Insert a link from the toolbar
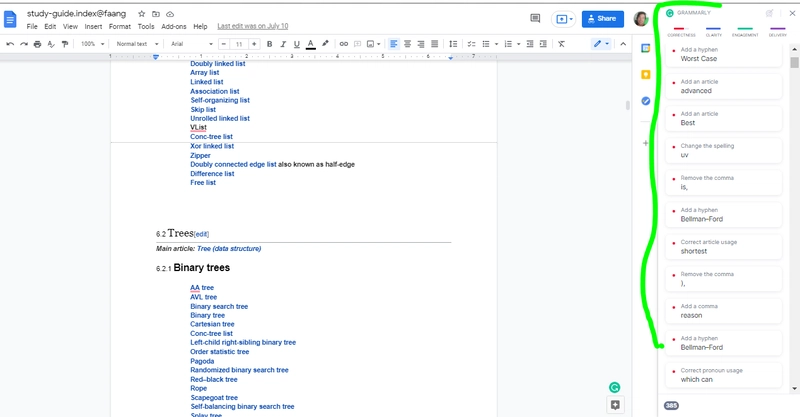 pyautogui.click(x=344, y=44)
